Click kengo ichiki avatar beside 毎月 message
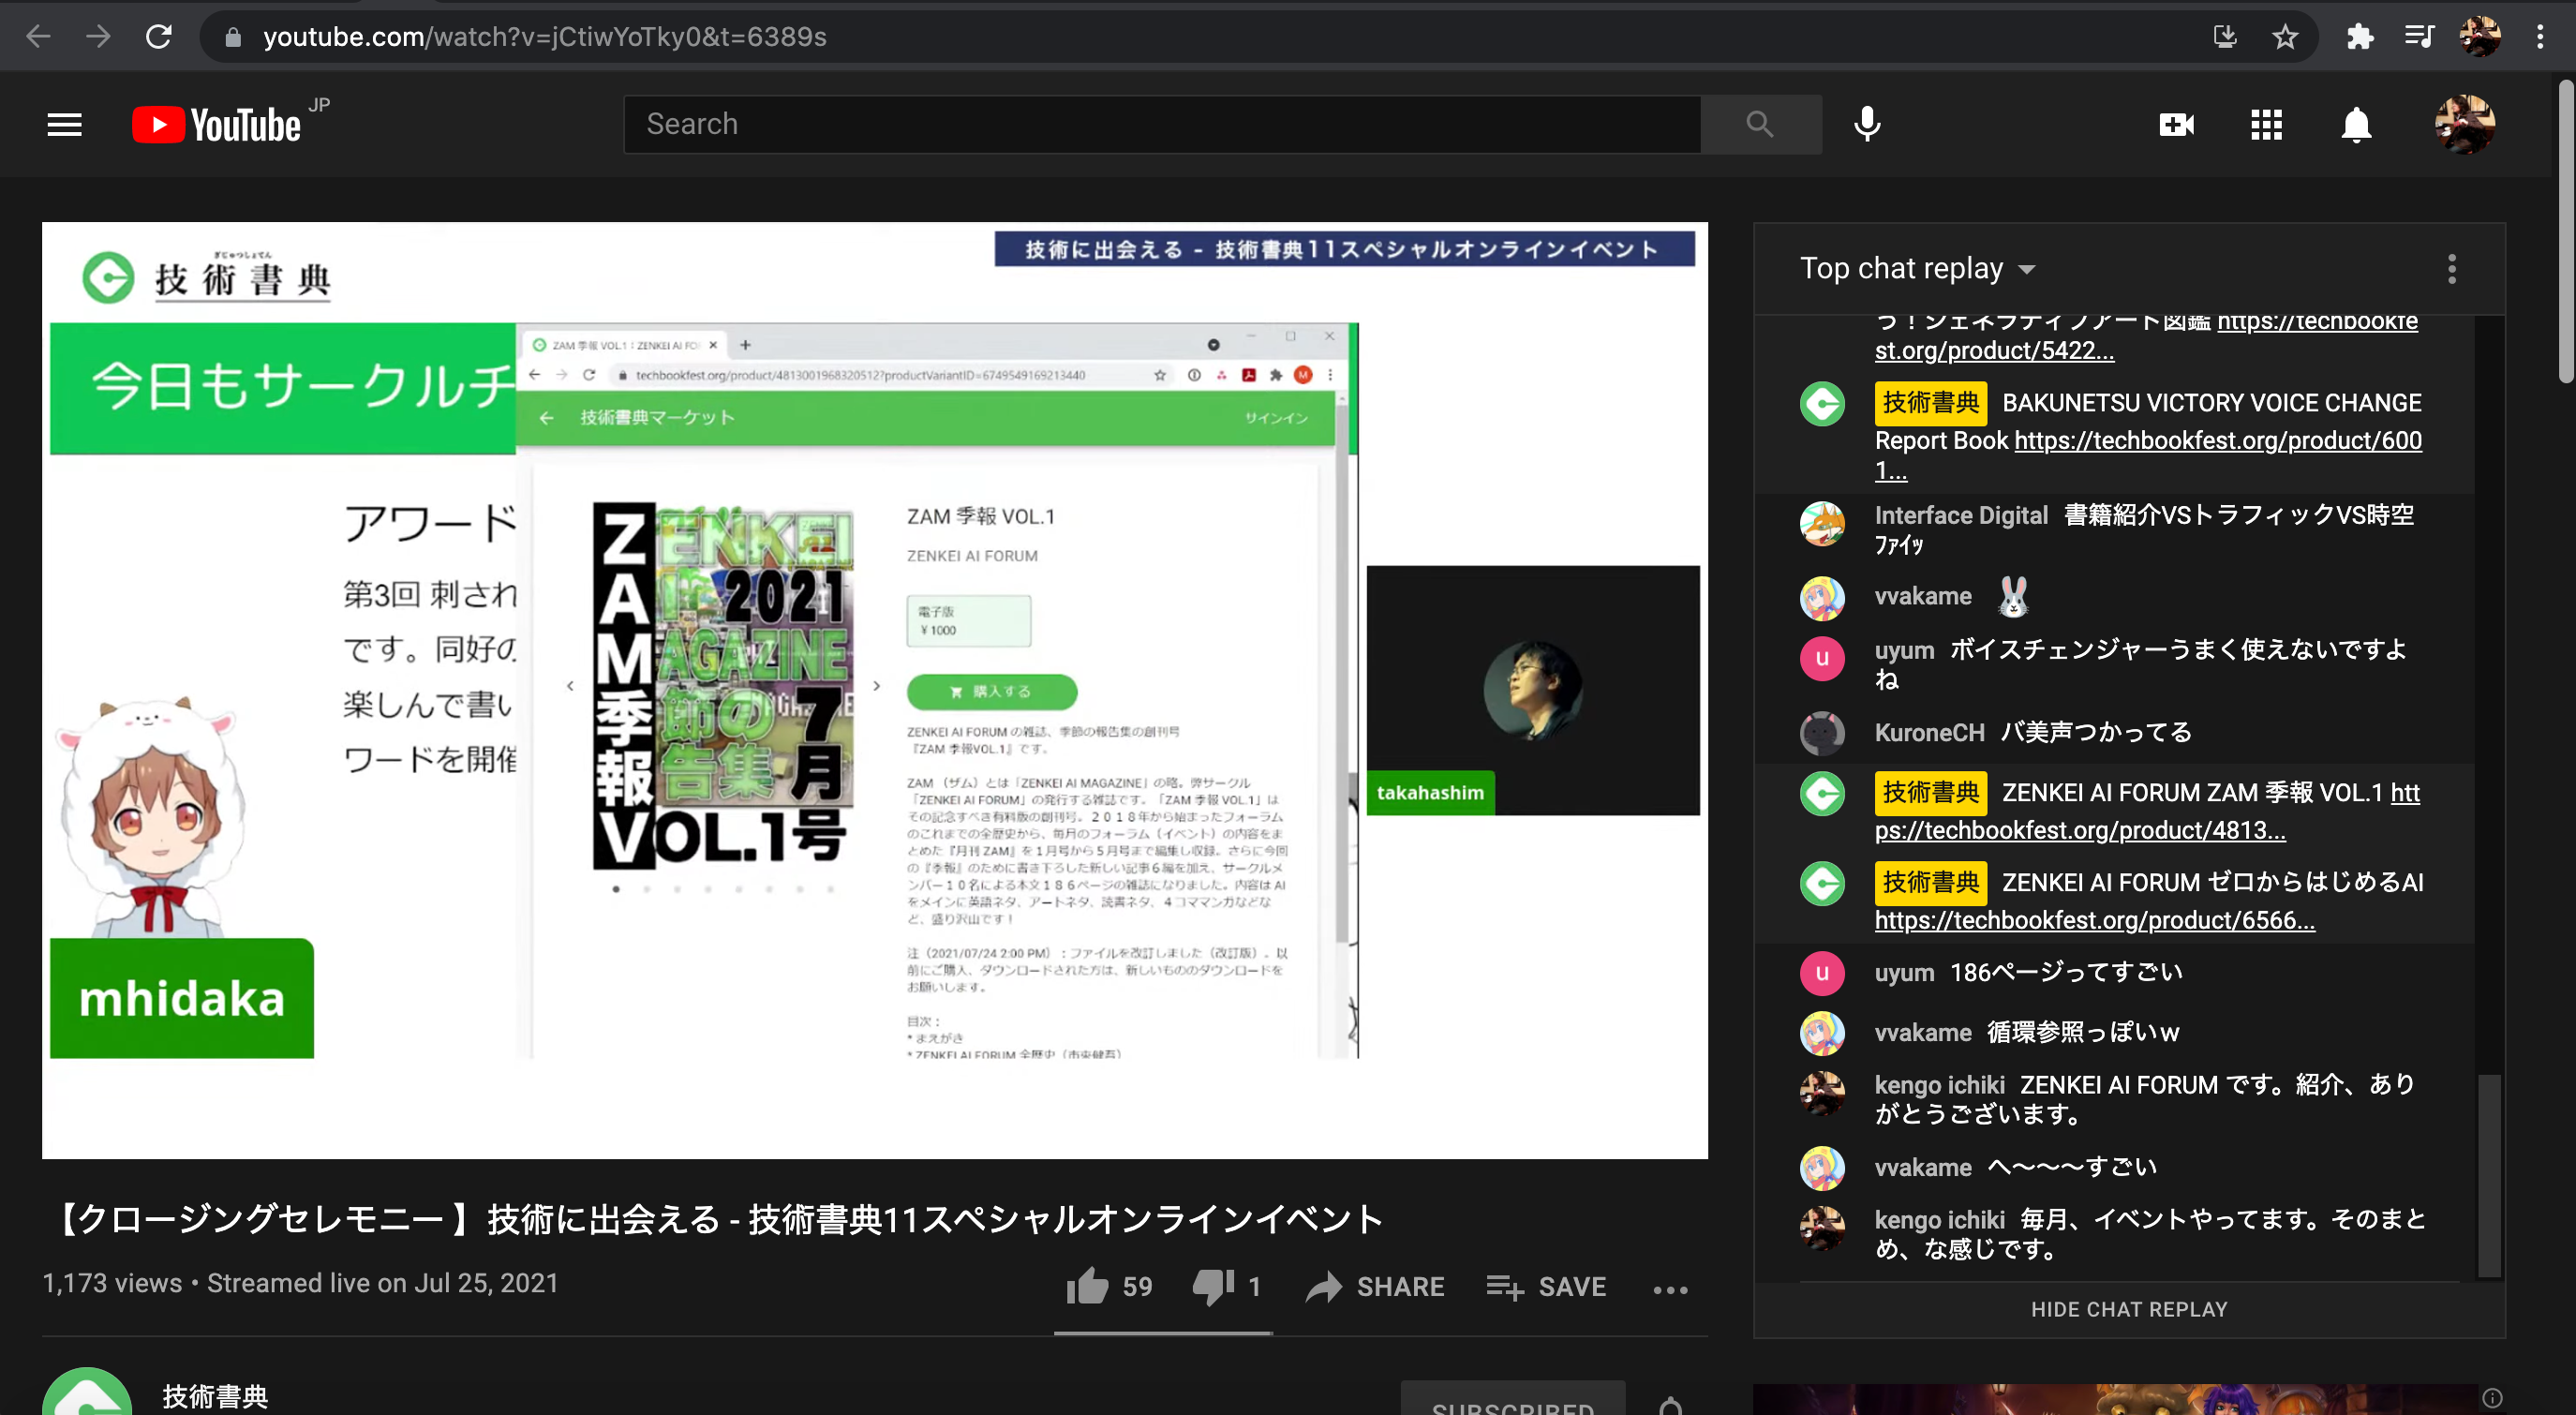The image size is (2576, 1415). 1822,1228
